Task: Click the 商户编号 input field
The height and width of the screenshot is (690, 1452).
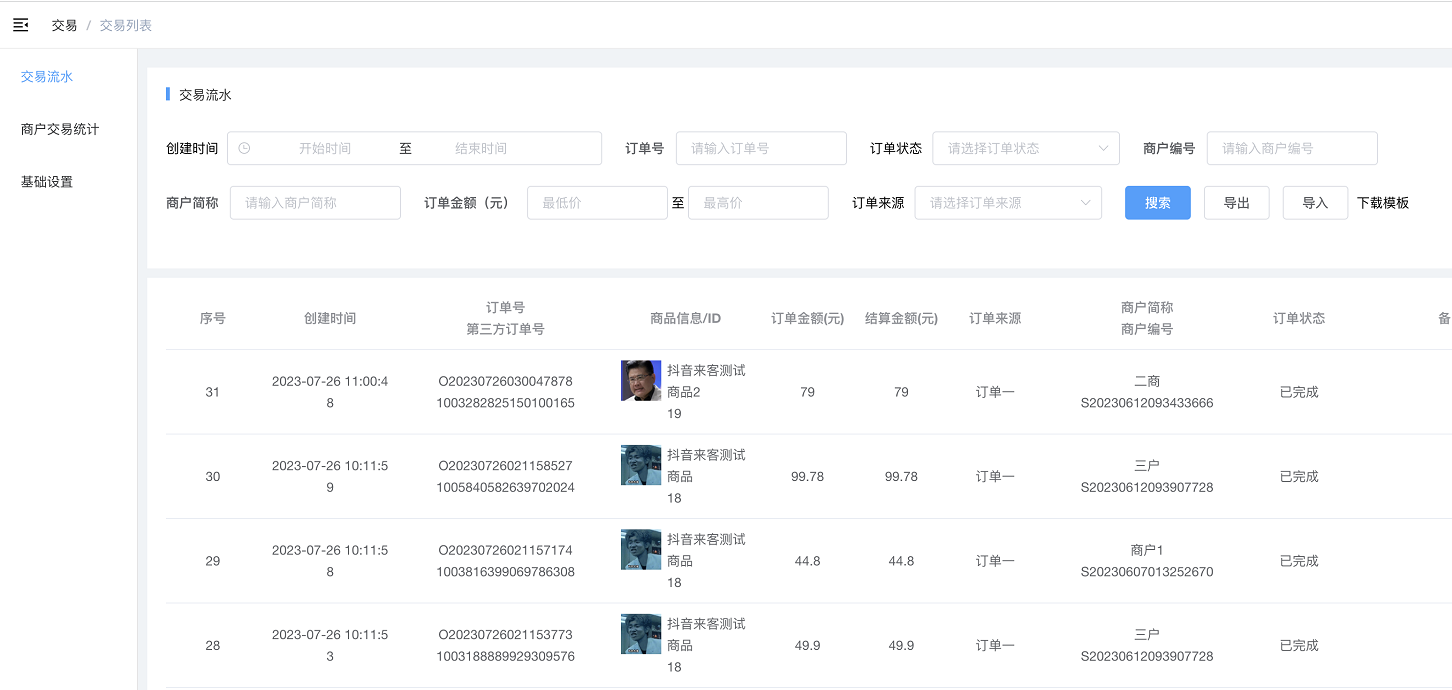Action: click(1292, 148)
